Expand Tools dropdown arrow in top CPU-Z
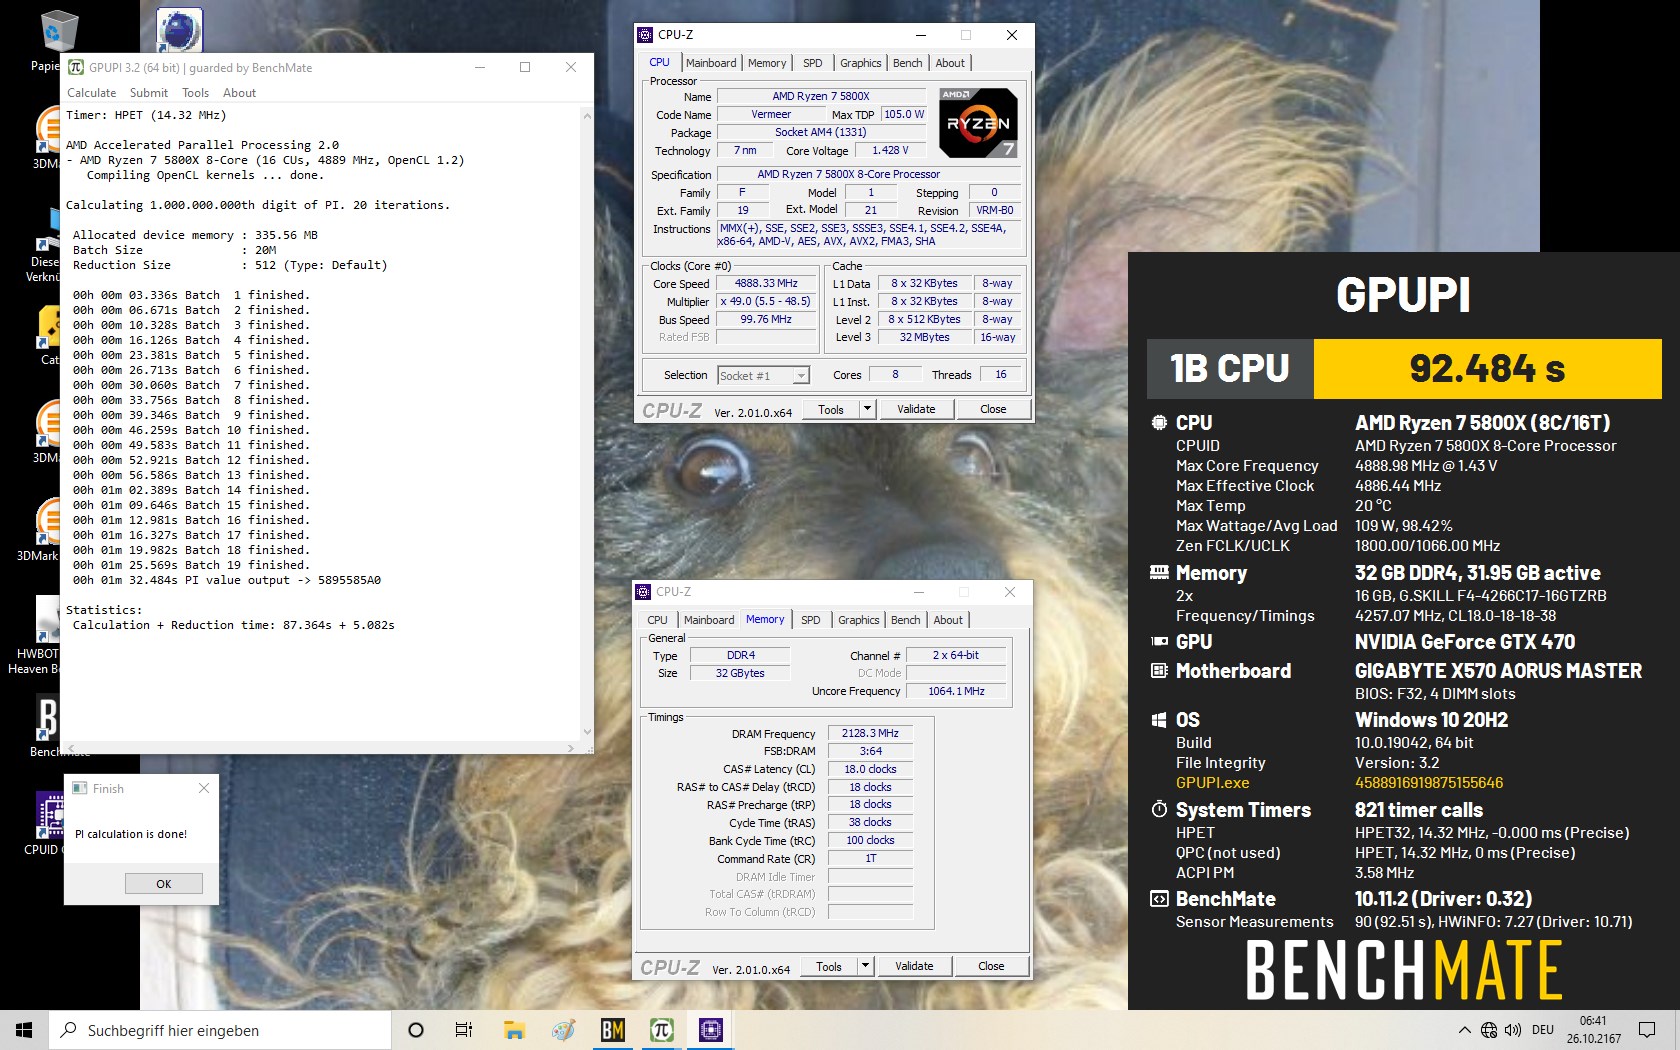The image size is (1680, 1050). tap(867, 409)
